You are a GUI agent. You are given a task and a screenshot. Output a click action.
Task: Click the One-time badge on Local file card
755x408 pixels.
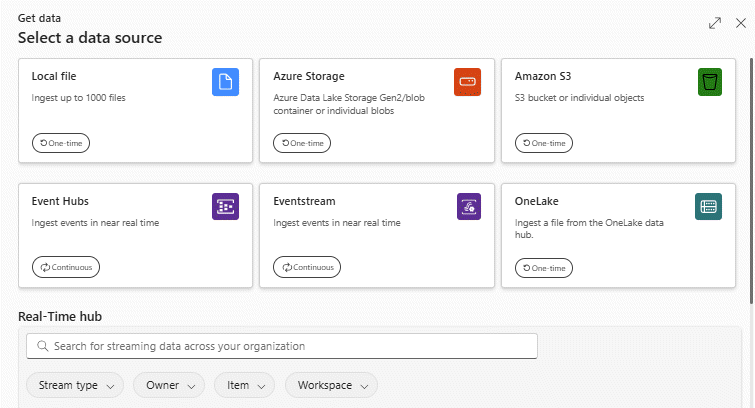[61, 143]
